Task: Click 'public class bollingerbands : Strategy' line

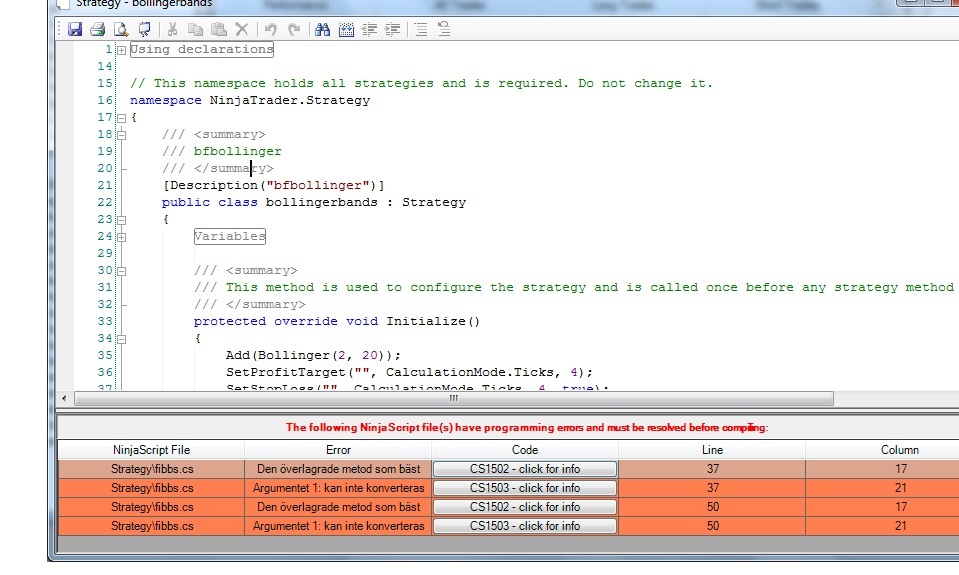Action: click(x=314, y=202)
